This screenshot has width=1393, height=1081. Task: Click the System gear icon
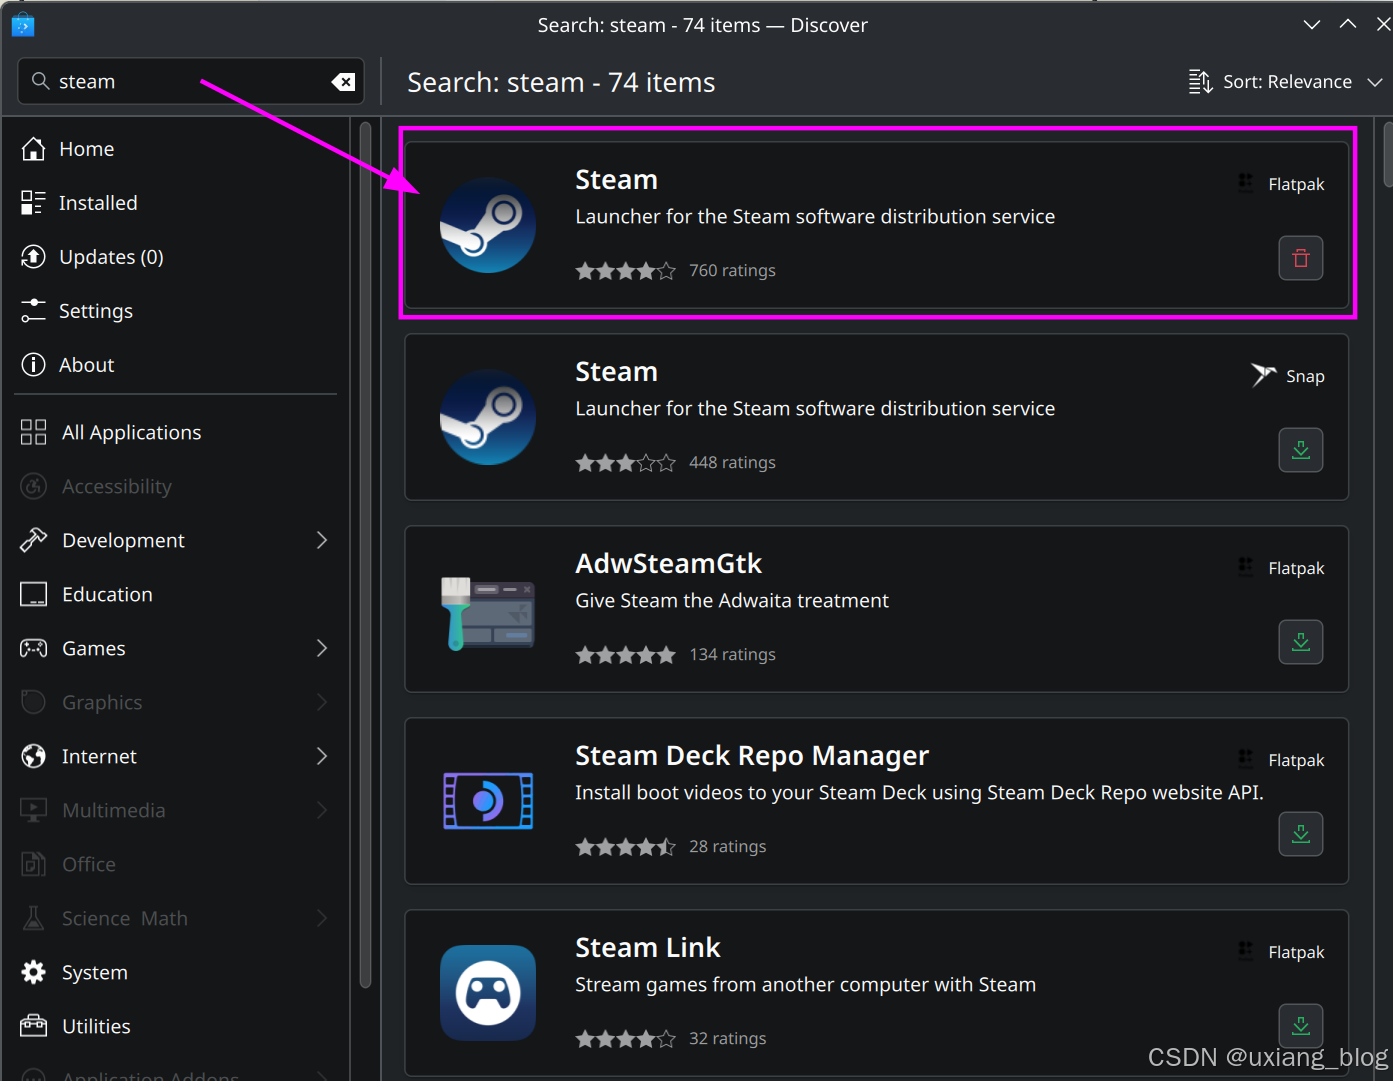click(x=33, y=972)
